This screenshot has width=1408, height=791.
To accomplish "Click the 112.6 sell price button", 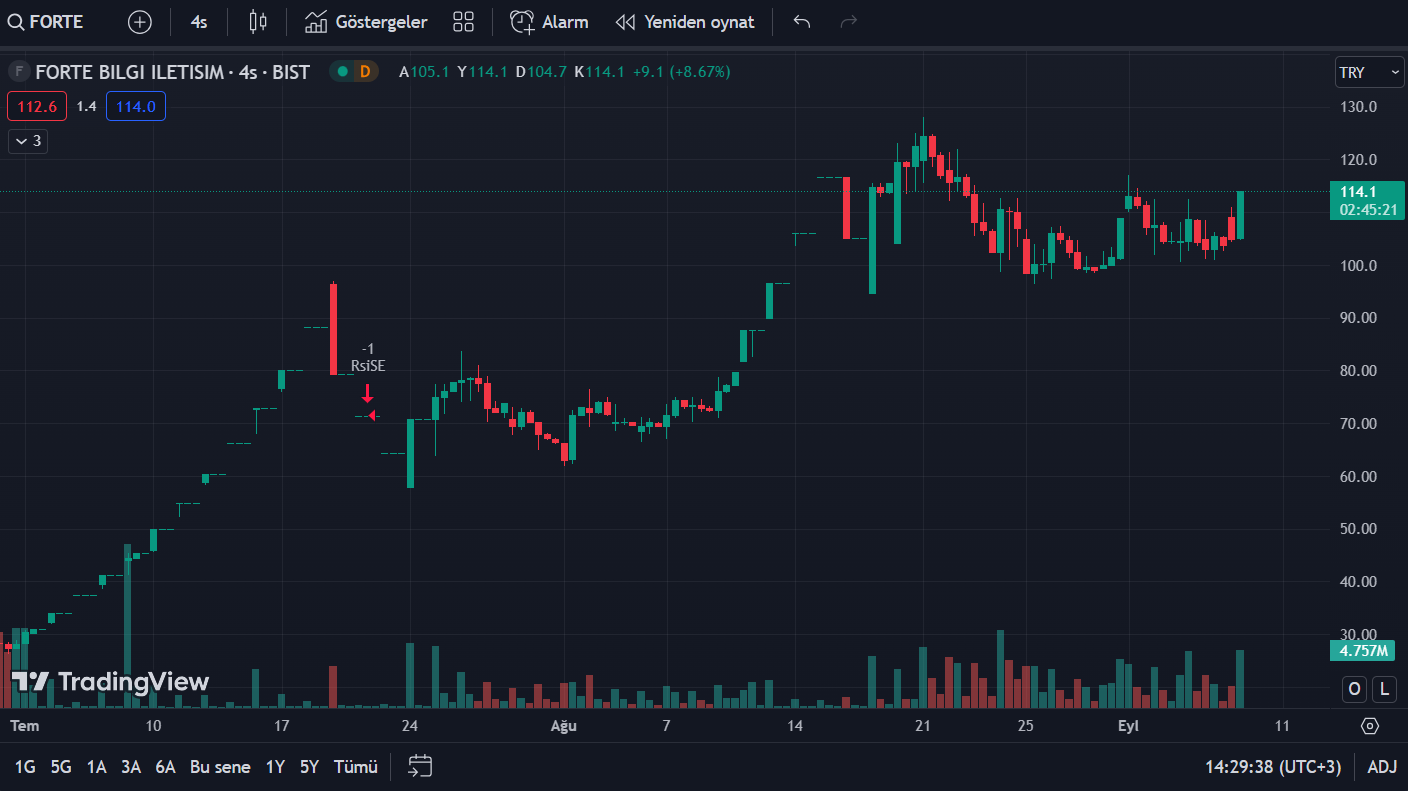I will pos(37,106).
